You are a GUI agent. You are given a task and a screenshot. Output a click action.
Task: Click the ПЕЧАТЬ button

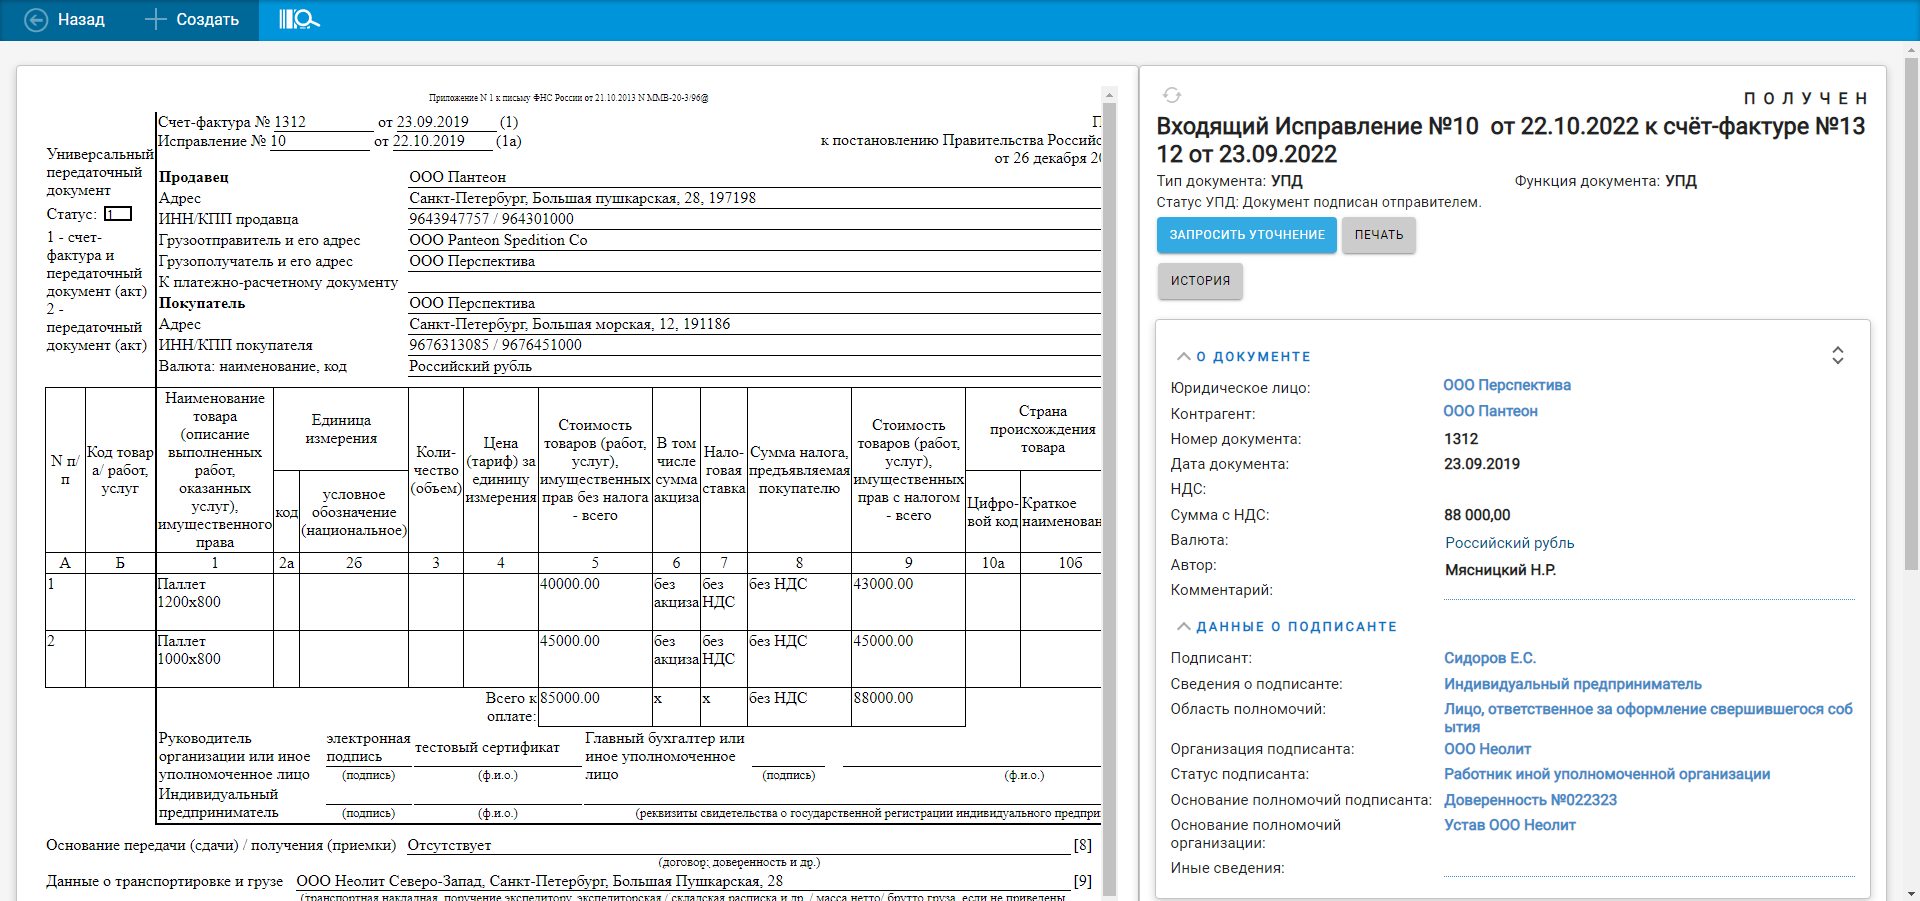(1378, 235)
